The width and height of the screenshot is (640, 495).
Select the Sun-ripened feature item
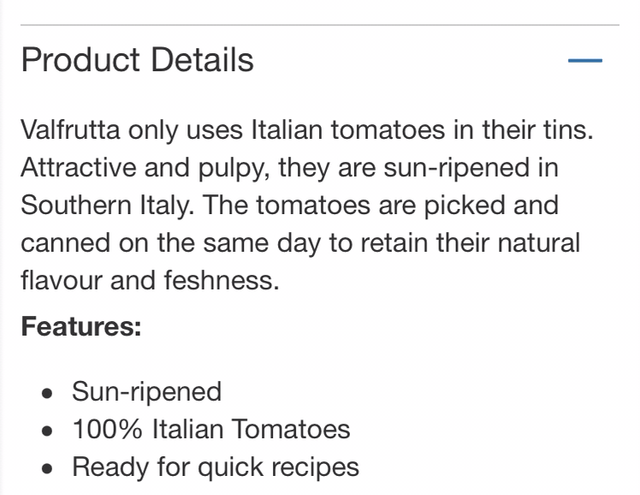[x=146, y=392]
